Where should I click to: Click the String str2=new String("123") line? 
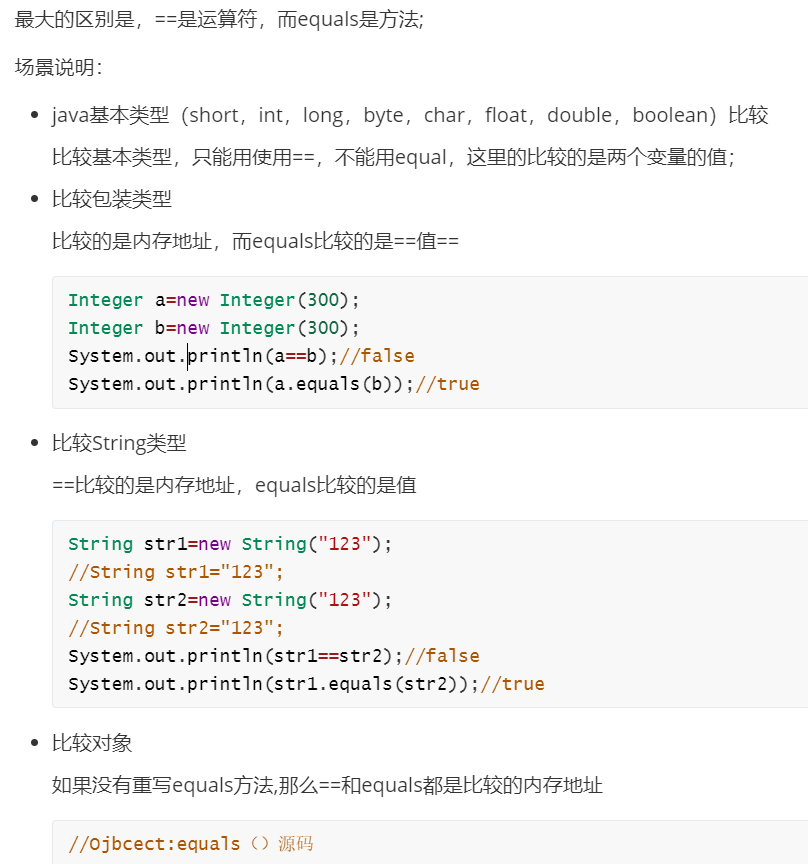(x=230, y=600)
